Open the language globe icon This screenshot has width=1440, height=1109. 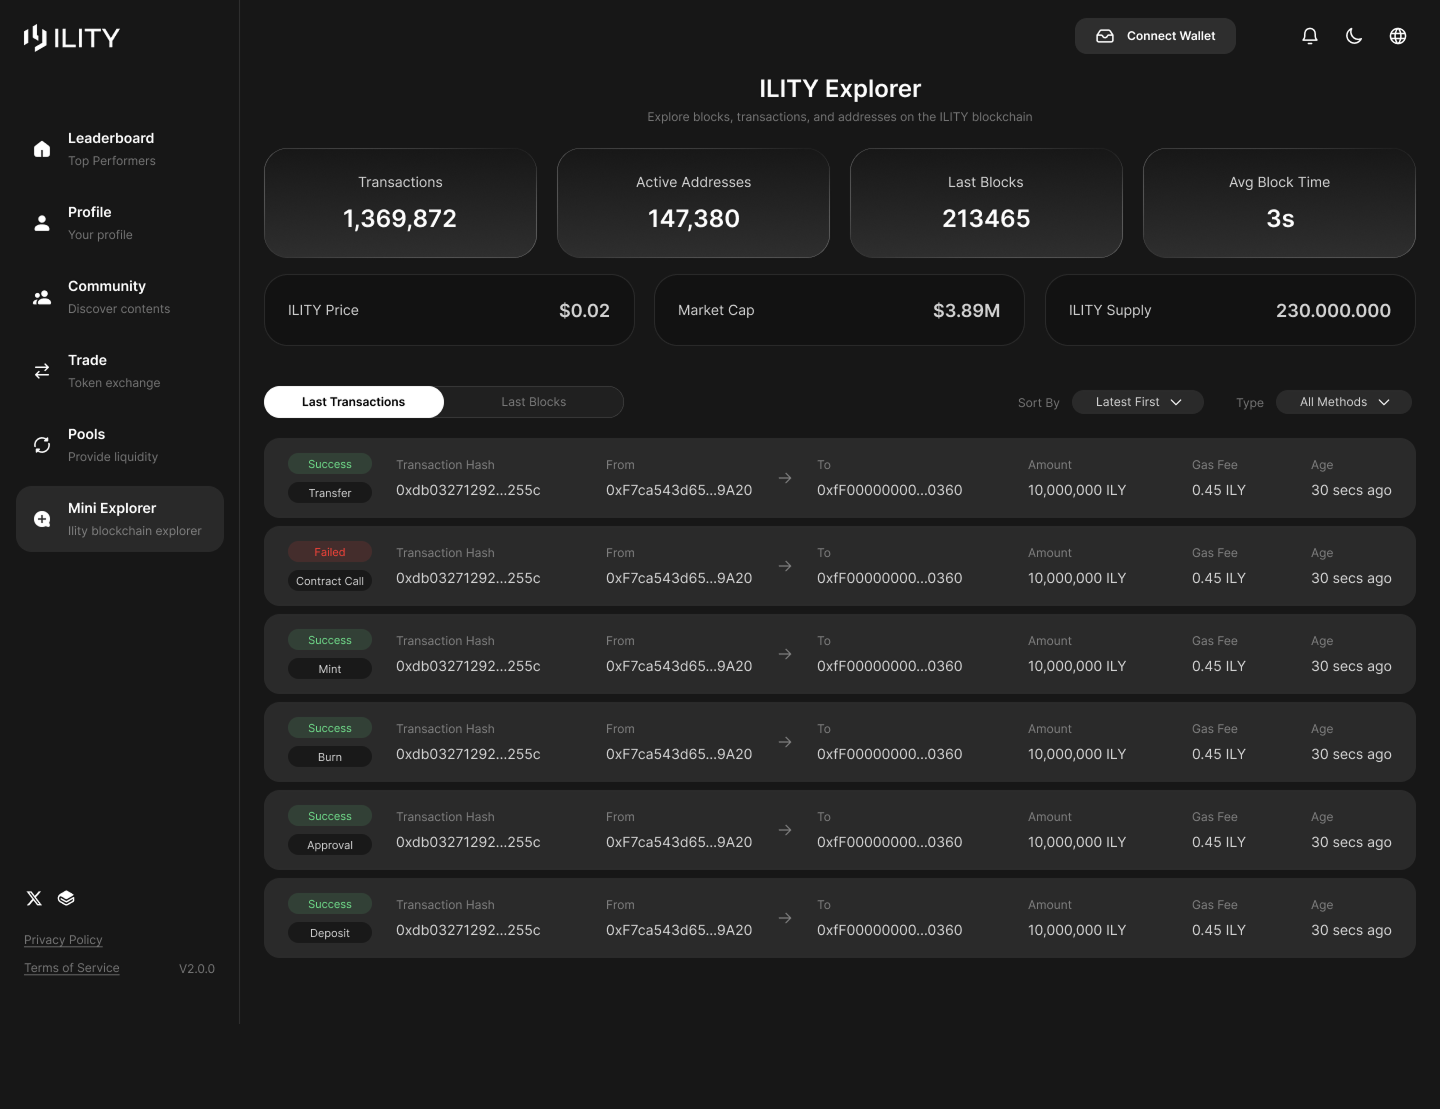tap(1398, 36)
